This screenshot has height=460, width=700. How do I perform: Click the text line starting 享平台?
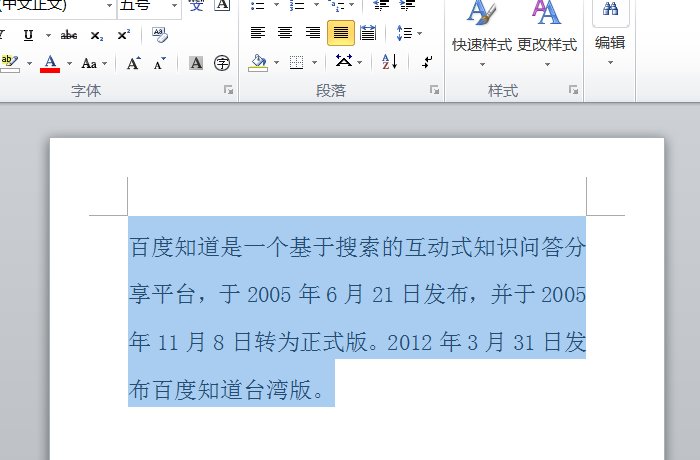coord(357,295)
